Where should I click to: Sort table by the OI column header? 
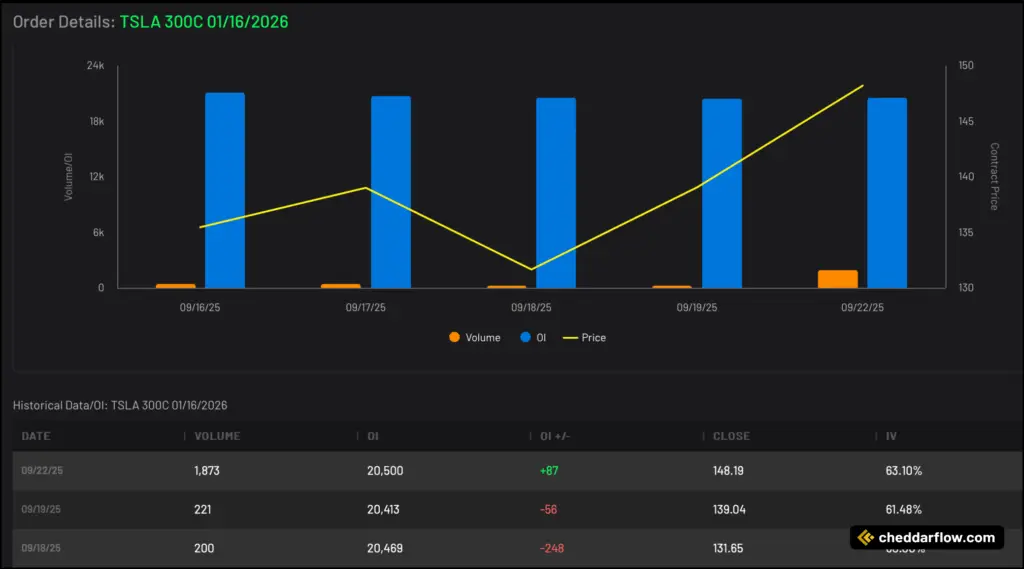pos(373,436)
